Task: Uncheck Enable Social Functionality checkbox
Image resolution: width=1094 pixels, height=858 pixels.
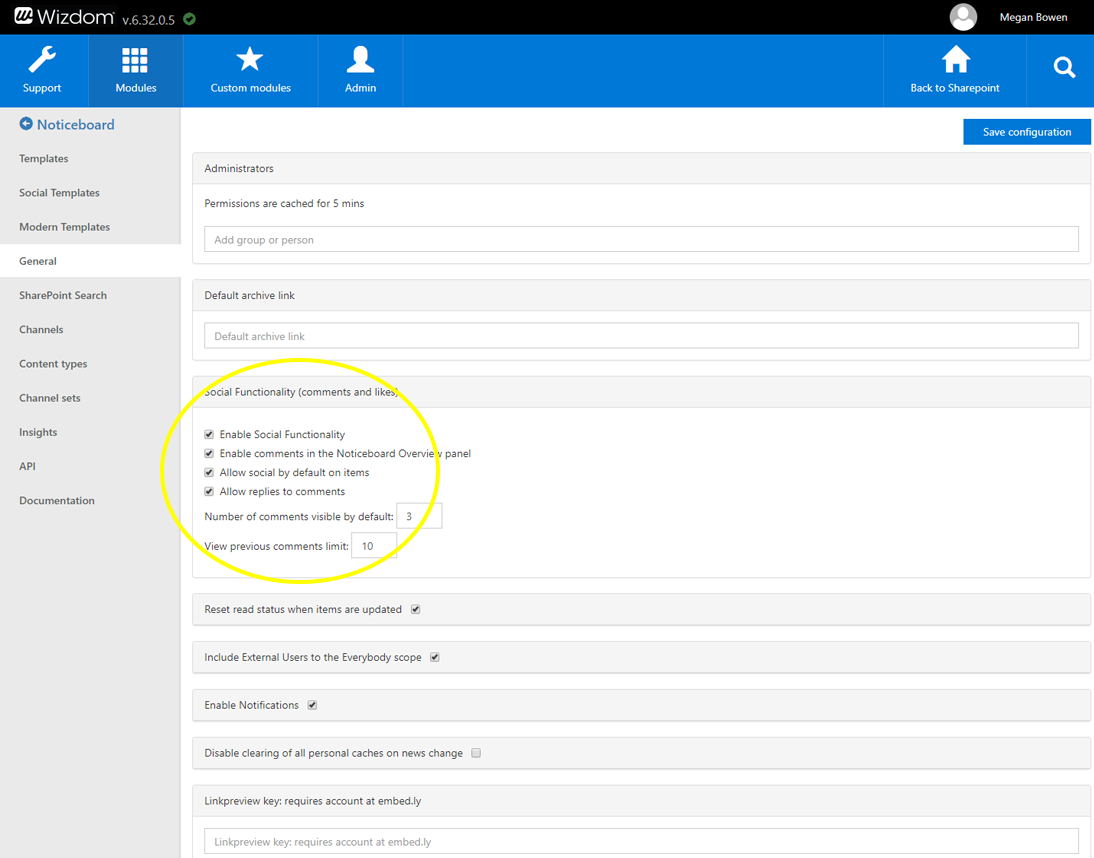Action: click(209, 435)
